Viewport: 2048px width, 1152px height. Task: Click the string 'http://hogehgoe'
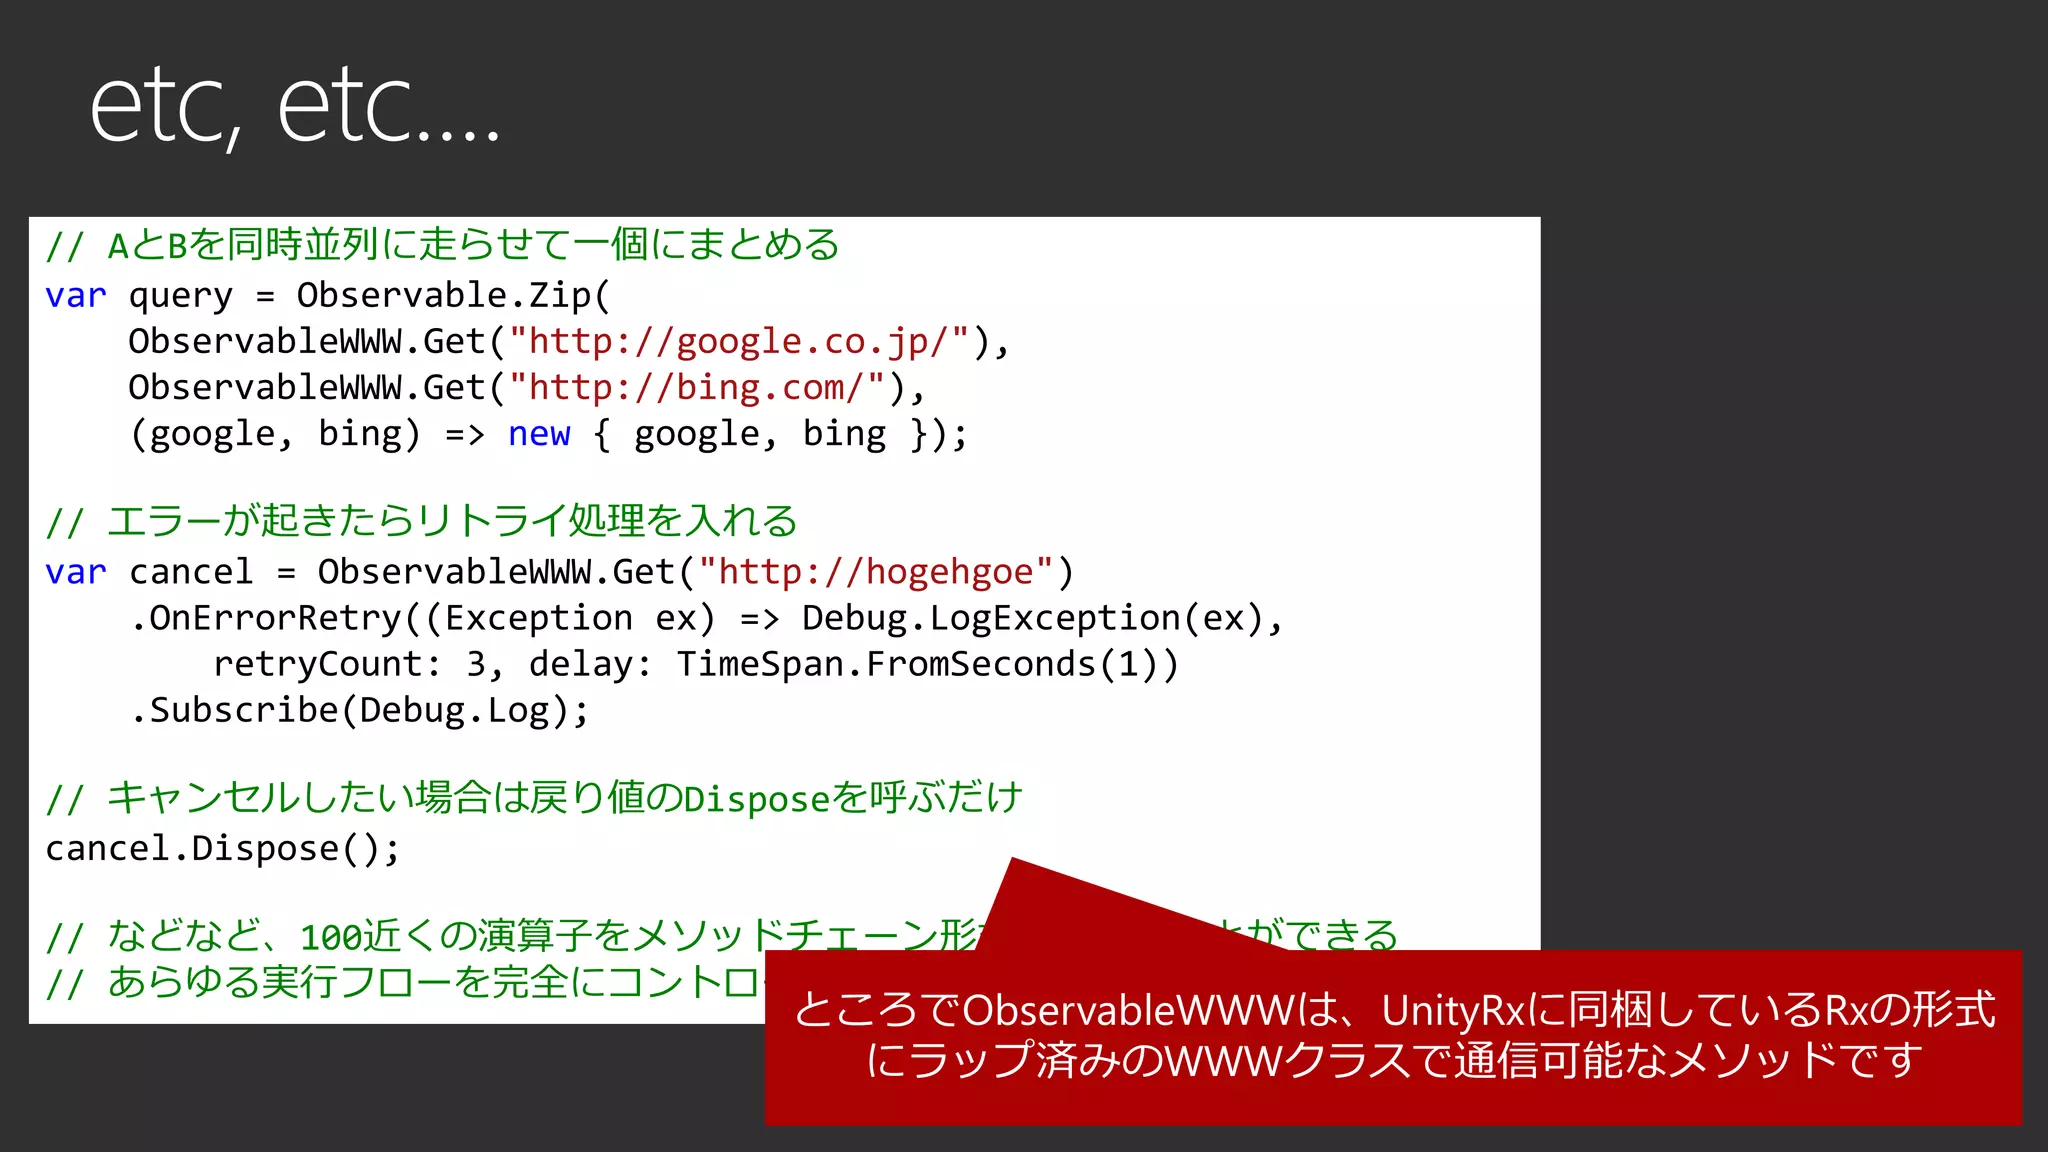coord(876,572)
